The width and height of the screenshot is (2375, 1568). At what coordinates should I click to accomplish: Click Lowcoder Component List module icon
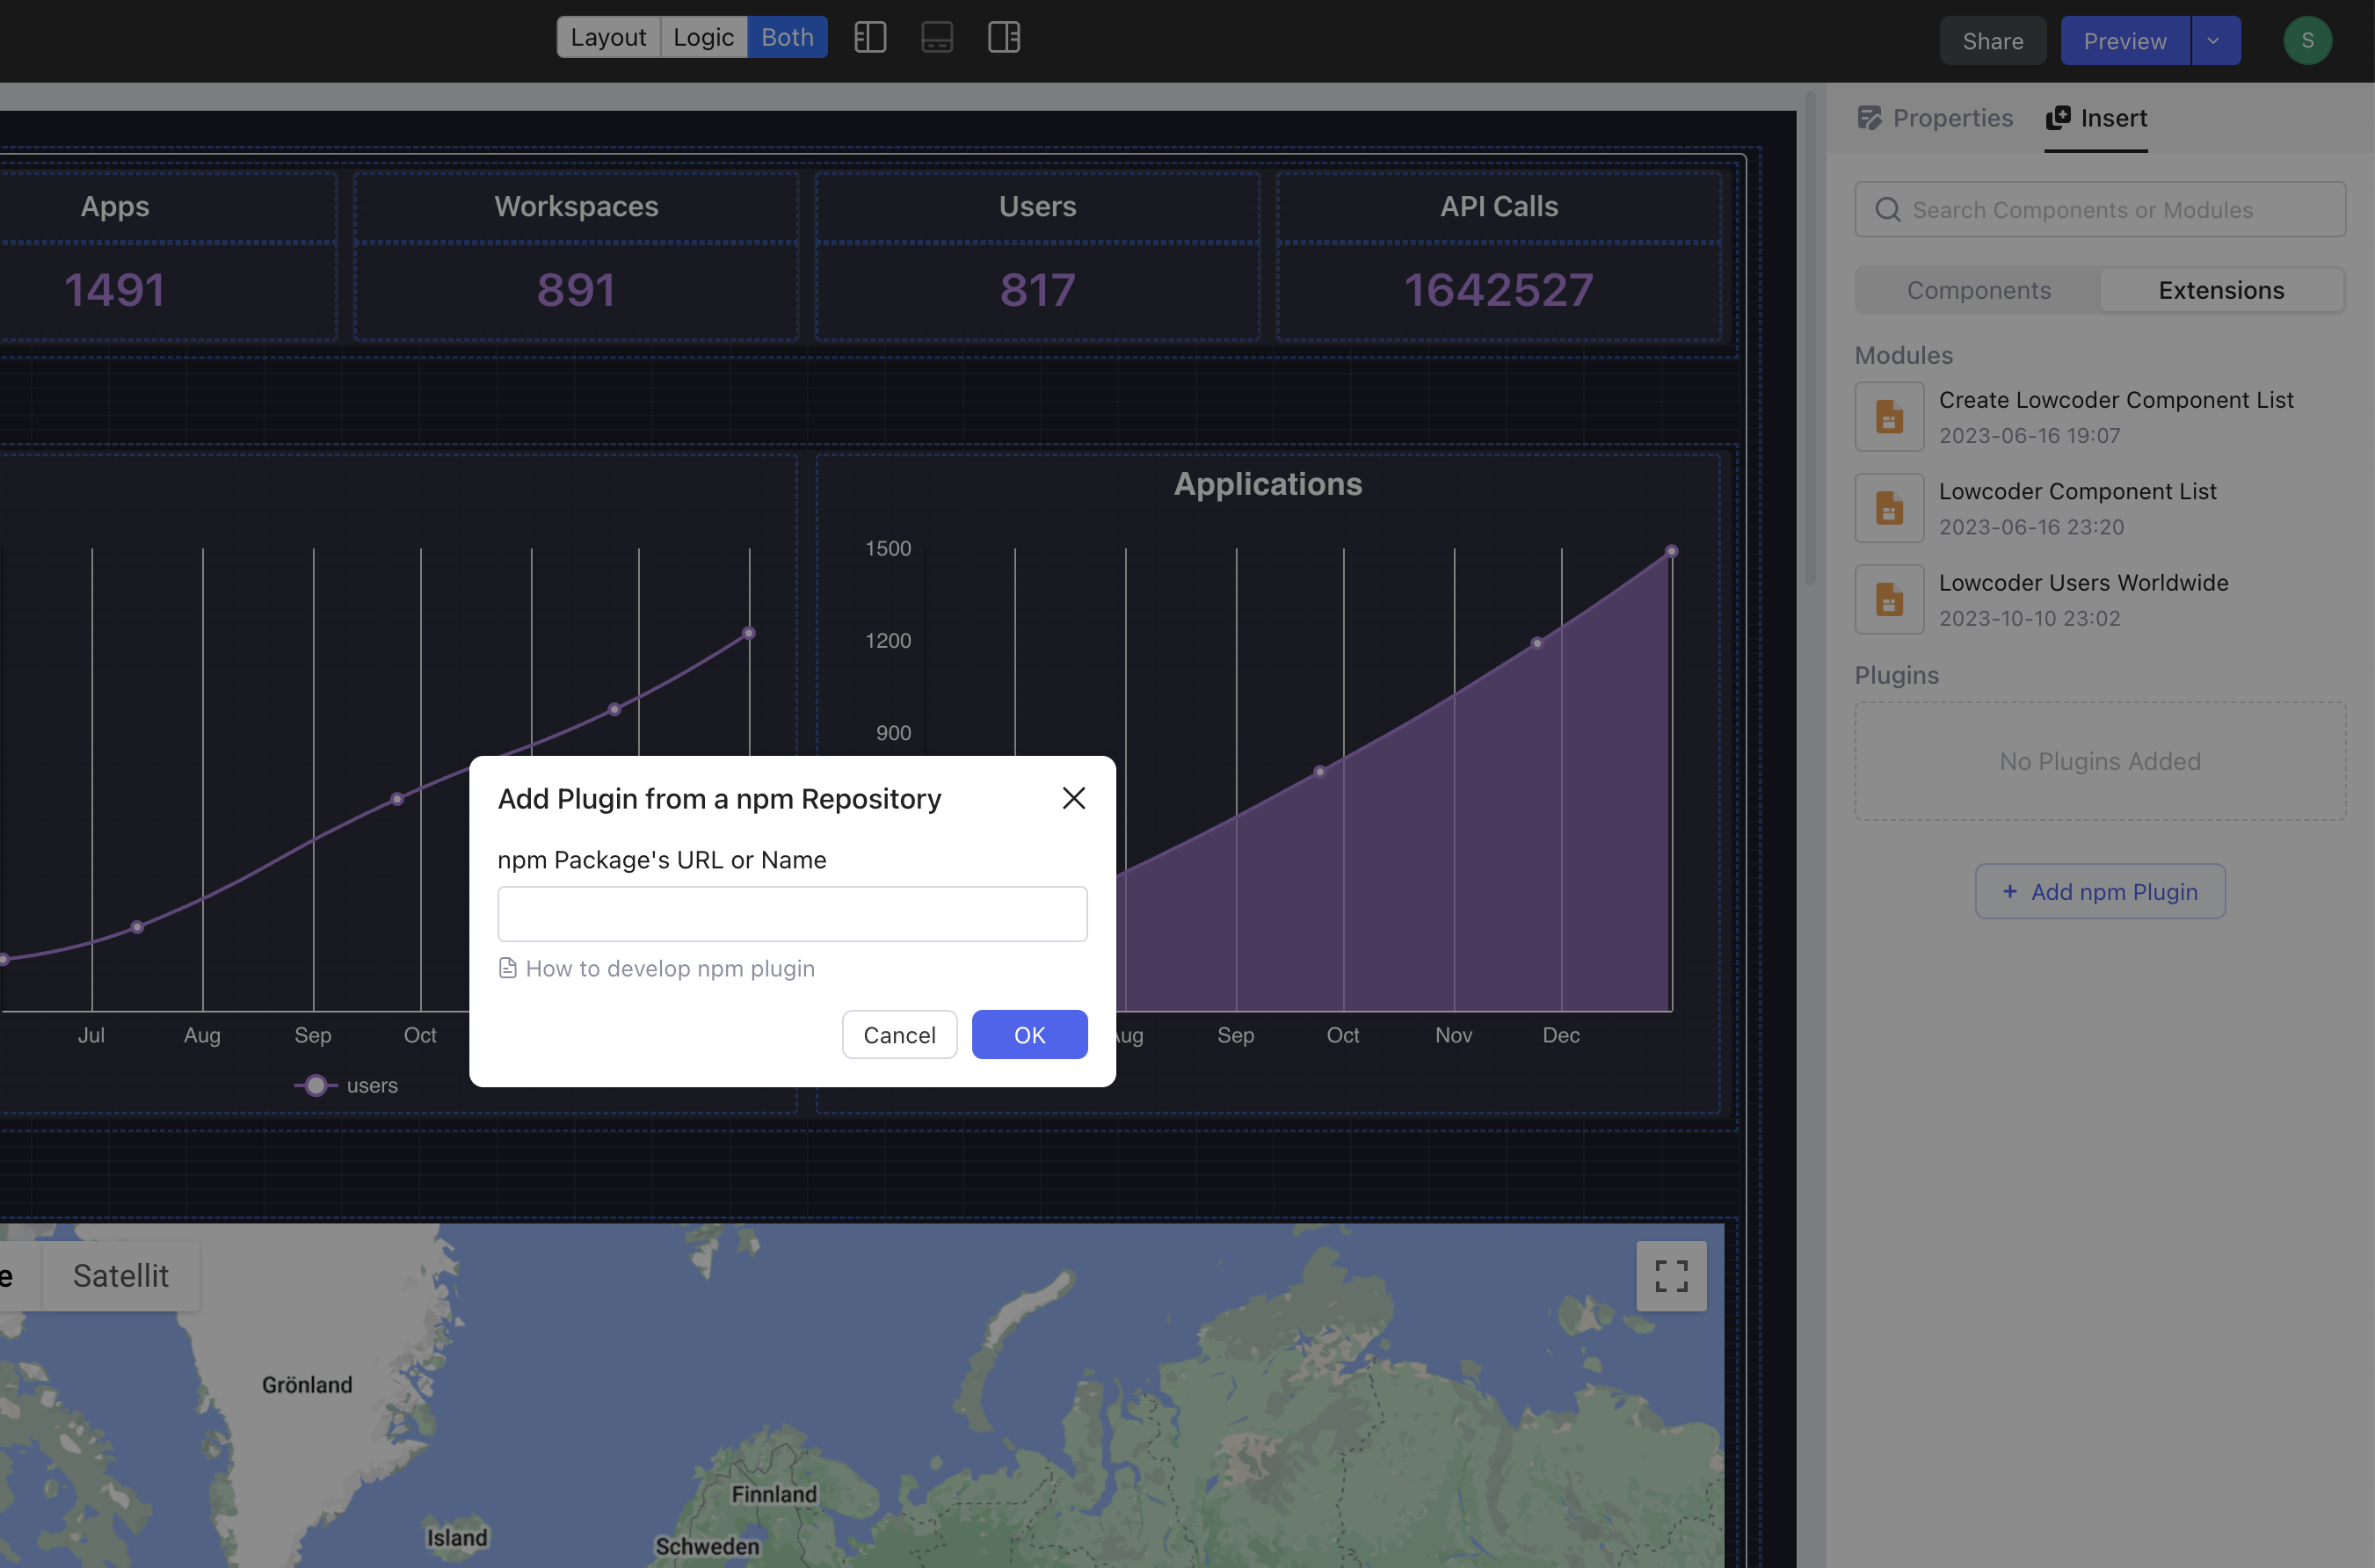[1889, 508]
